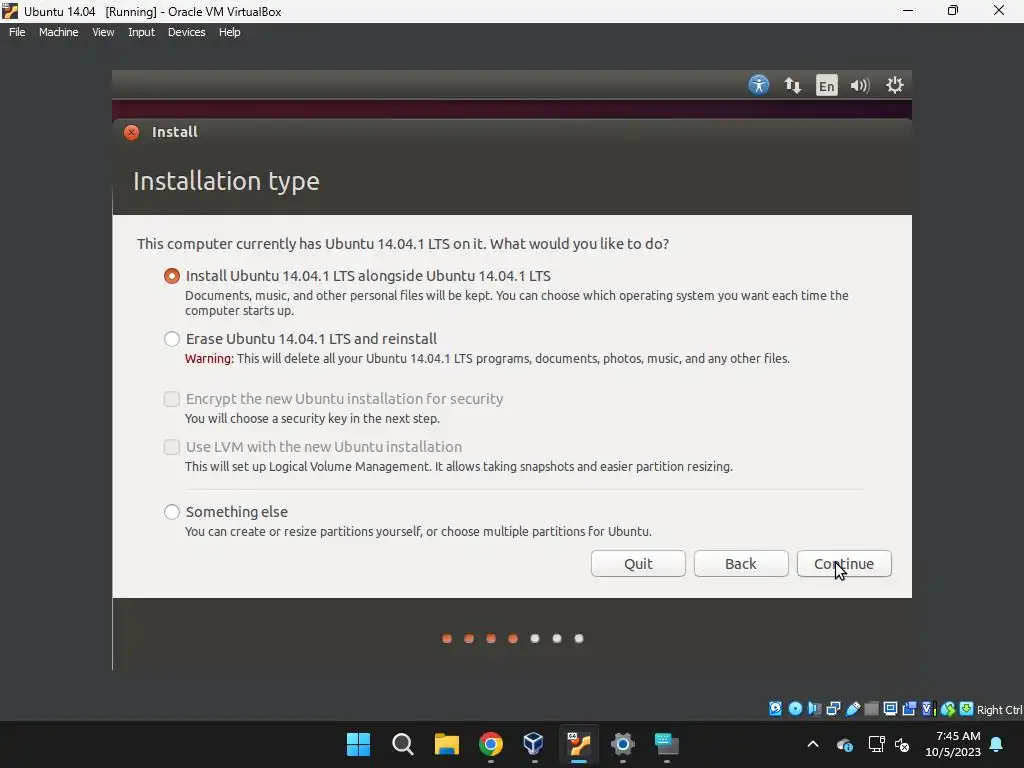Open the on-screen keyboard taskbar app
Image resolution: width=1024 pixels, height=768 pixels.
click(667, 744)
